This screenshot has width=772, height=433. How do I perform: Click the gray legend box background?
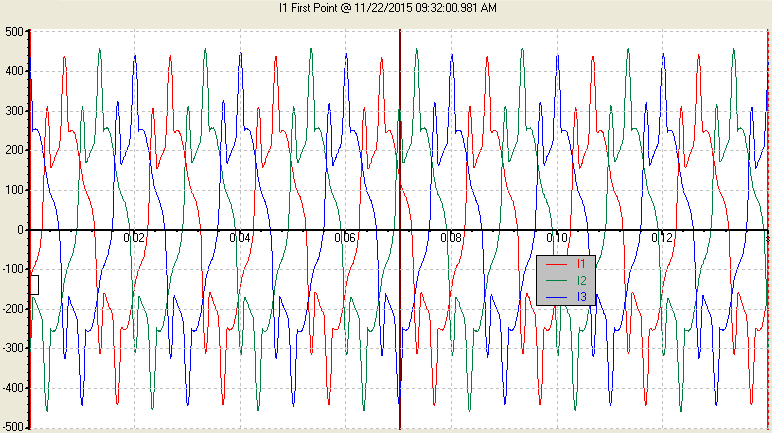tap(566, 280)
